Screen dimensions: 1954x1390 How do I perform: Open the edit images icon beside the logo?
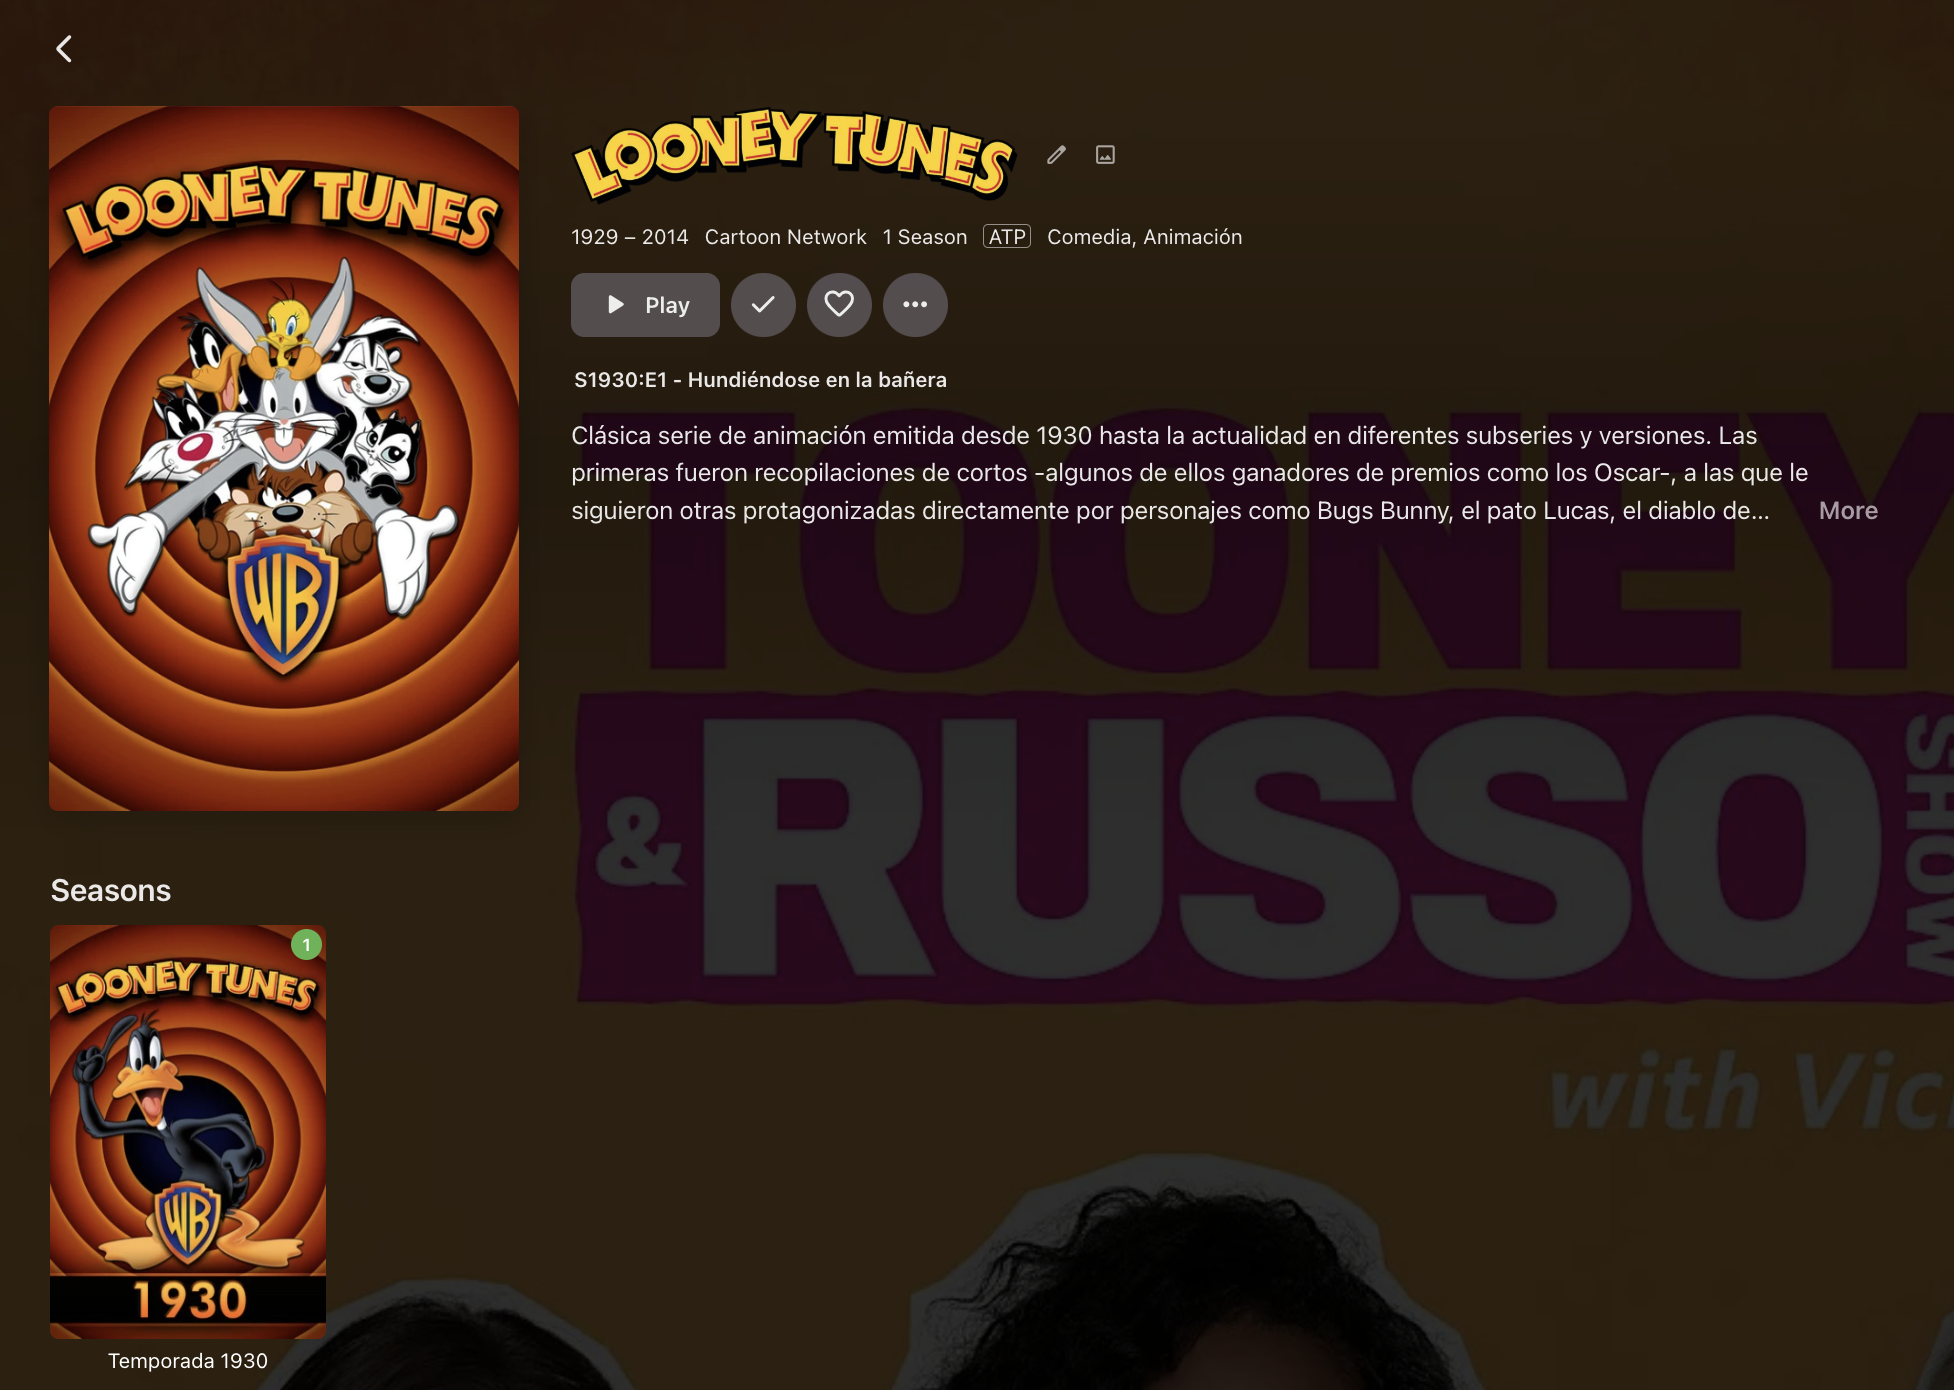click(1105, 155)
